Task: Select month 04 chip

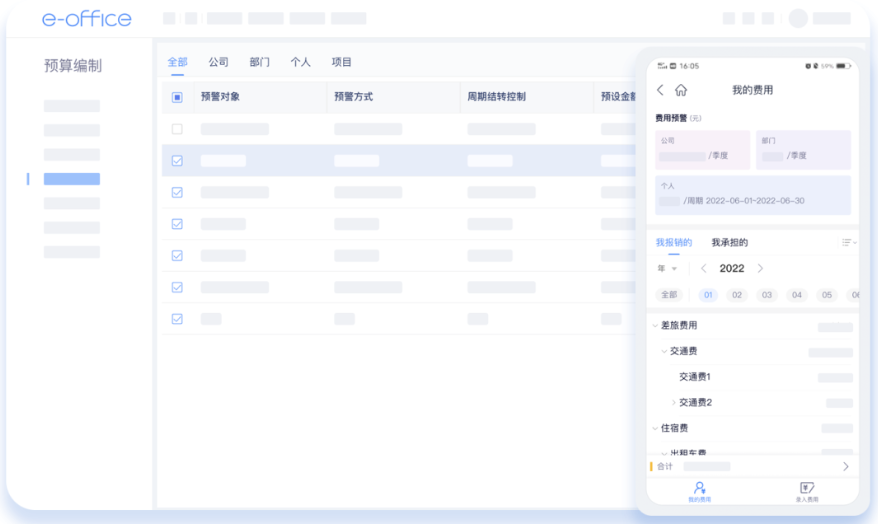Action: [797, 295]
